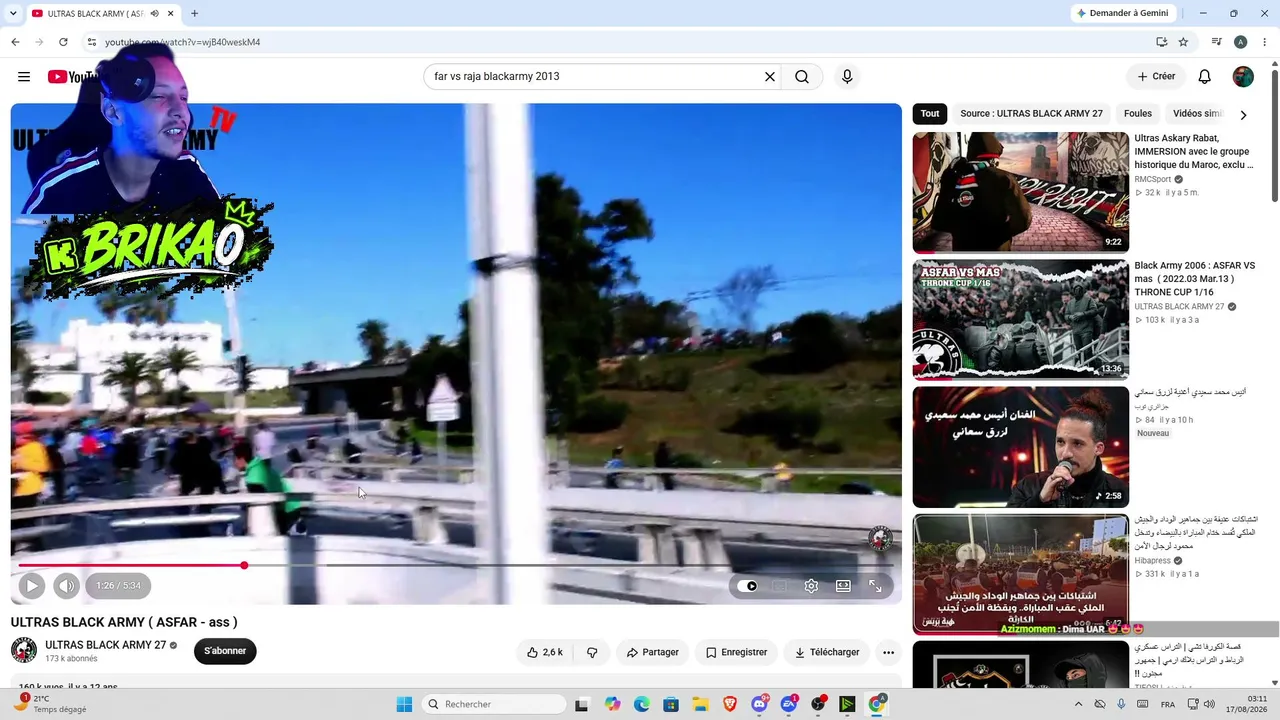
Task: Select the Foules filter chip
Action: 1138,114
